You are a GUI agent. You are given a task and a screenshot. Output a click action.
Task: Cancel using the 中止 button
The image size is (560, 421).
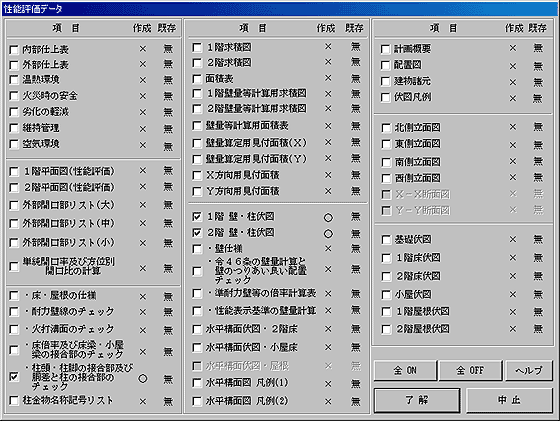(x=509, y=400)
